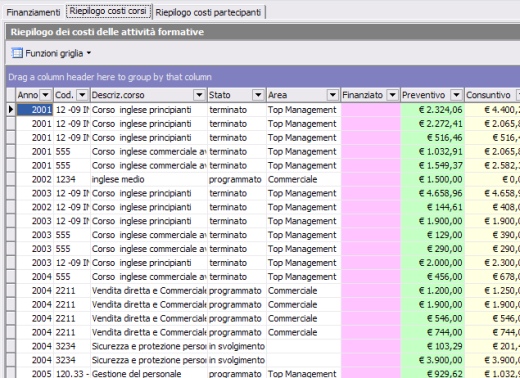This screenshot has width=520, height=378.
Task: Click the Consuntivo value € 4.400
Action: tap(493, 110)
